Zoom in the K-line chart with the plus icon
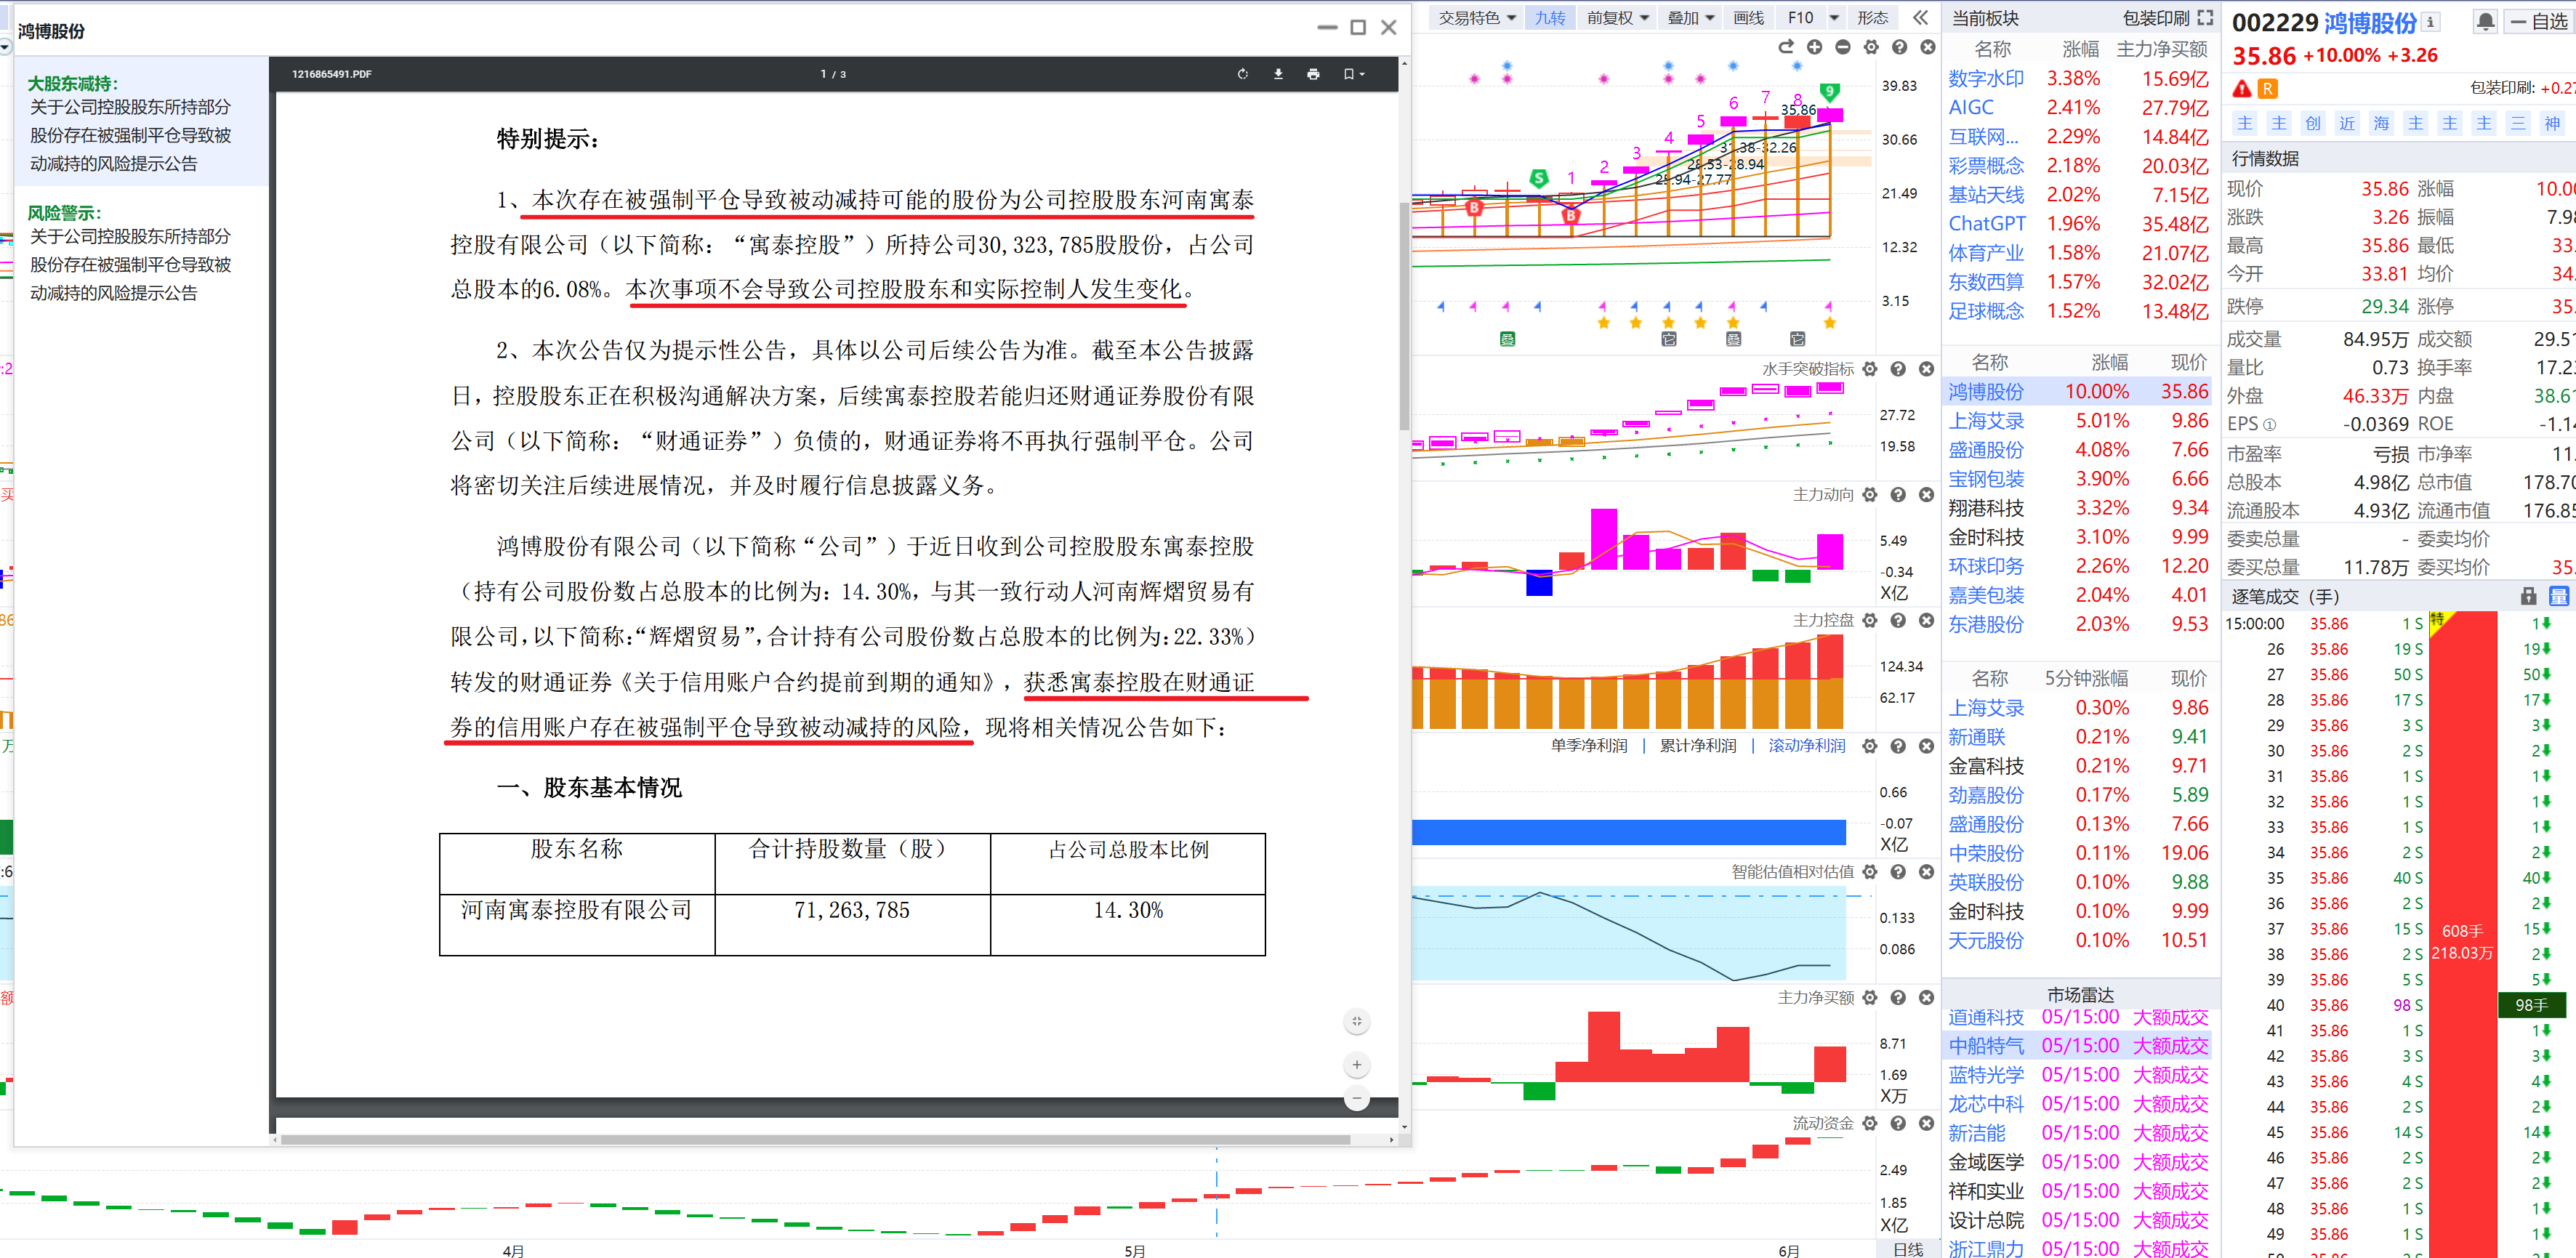Image resolution: width=2576 pixels, height=1258 pixels. (1814, 47)
